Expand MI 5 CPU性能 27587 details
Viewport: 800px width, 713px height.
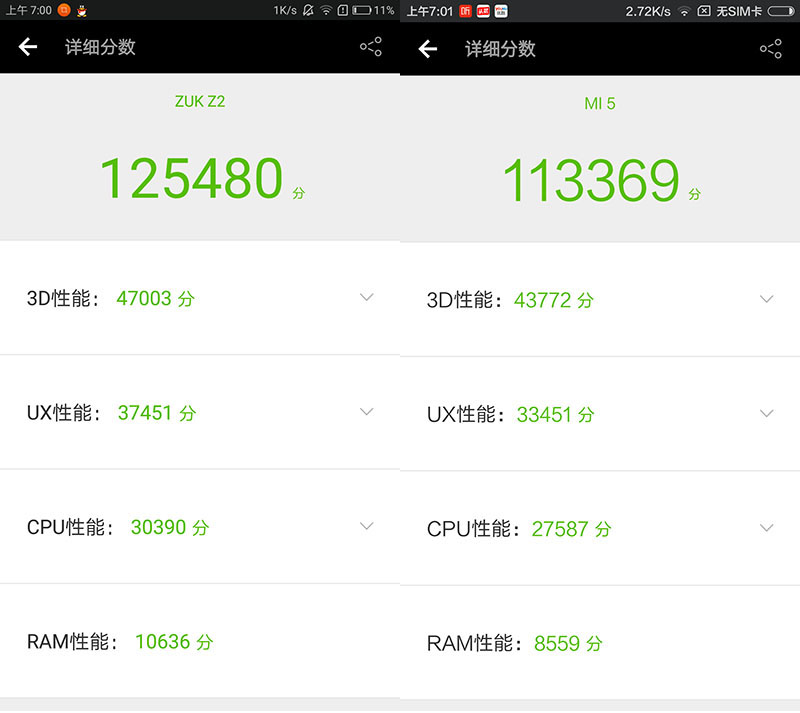point(767,528)
